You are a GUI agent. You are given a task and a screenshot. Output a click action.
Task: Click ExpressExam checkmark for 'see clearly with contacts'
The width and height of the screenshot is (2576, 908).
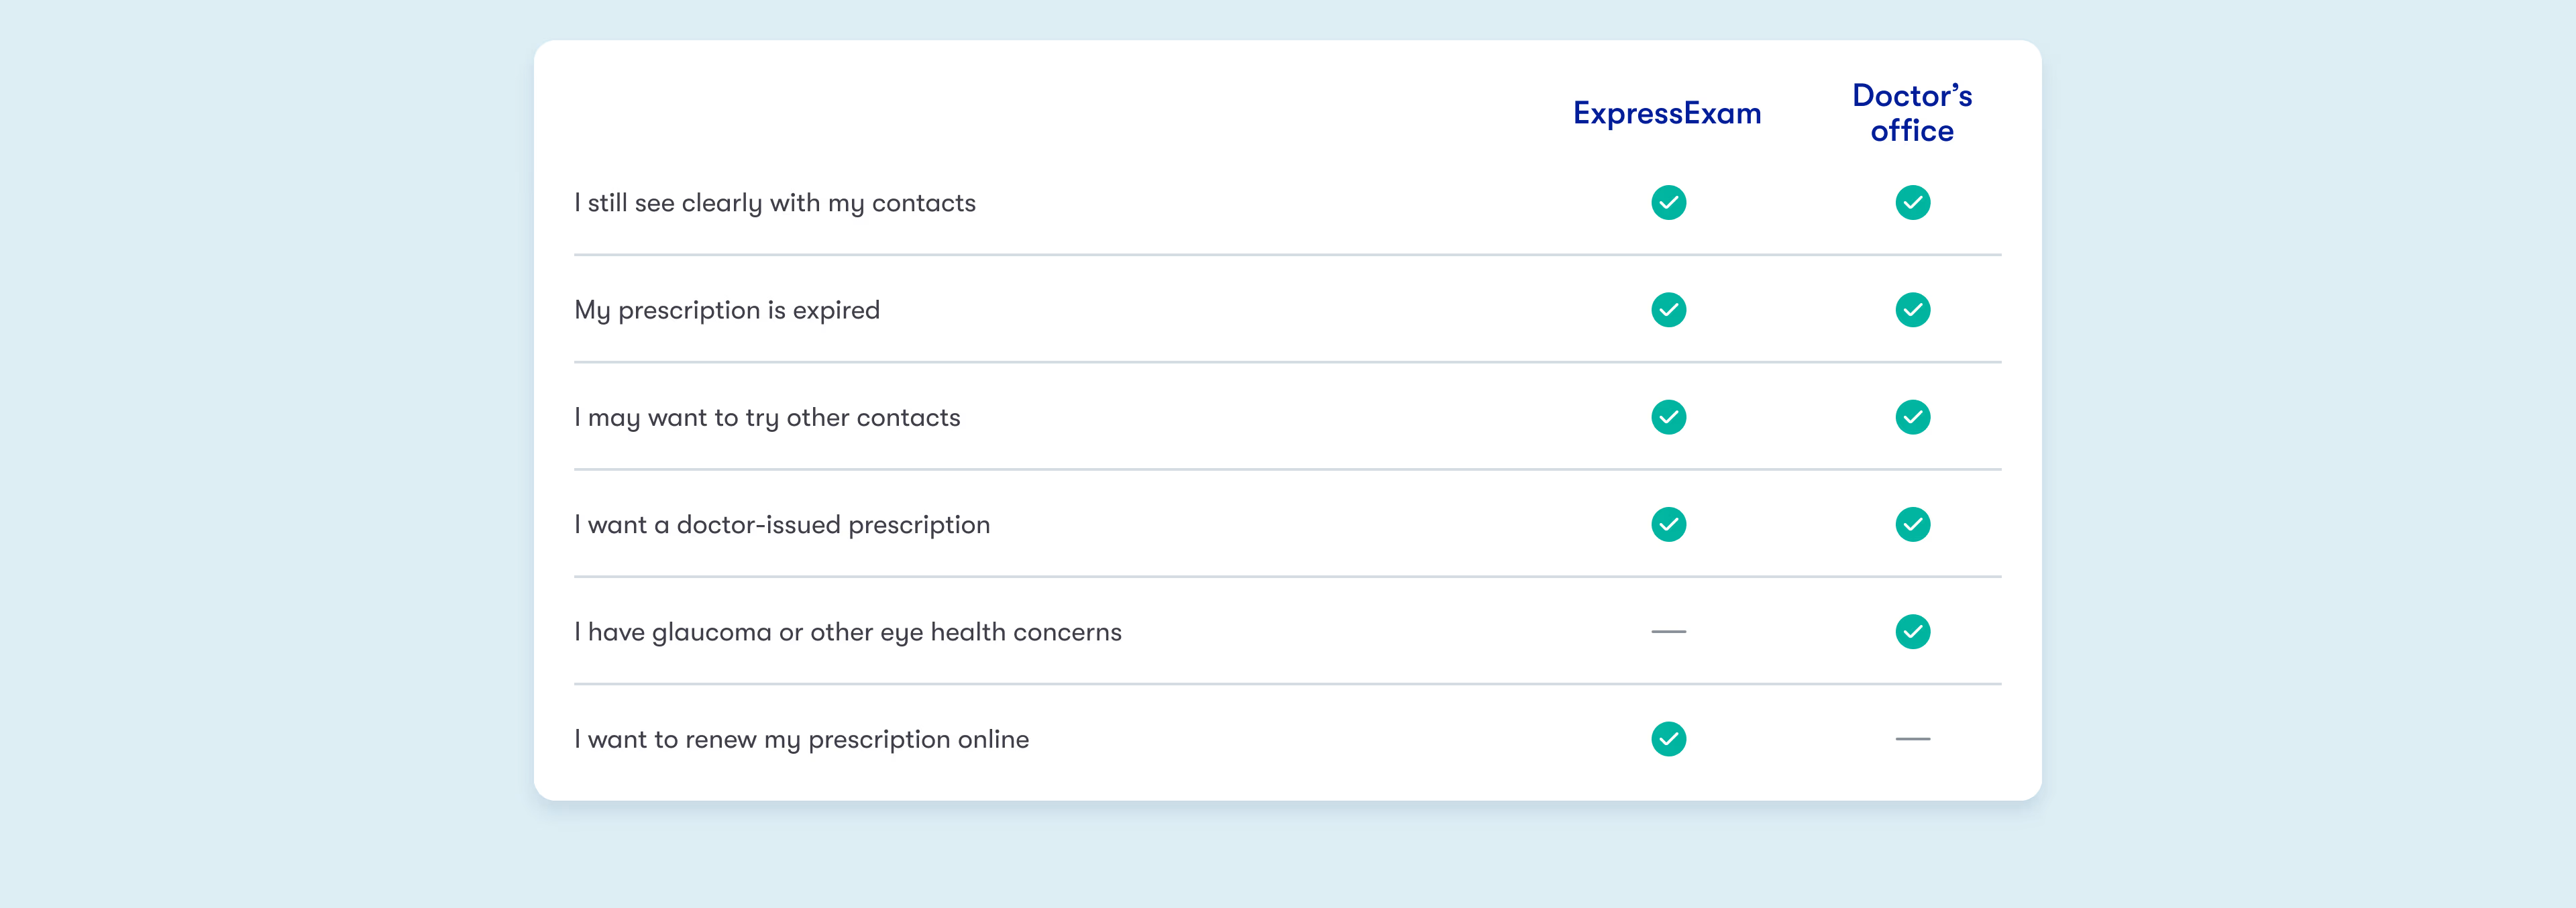coord(1668,203)
